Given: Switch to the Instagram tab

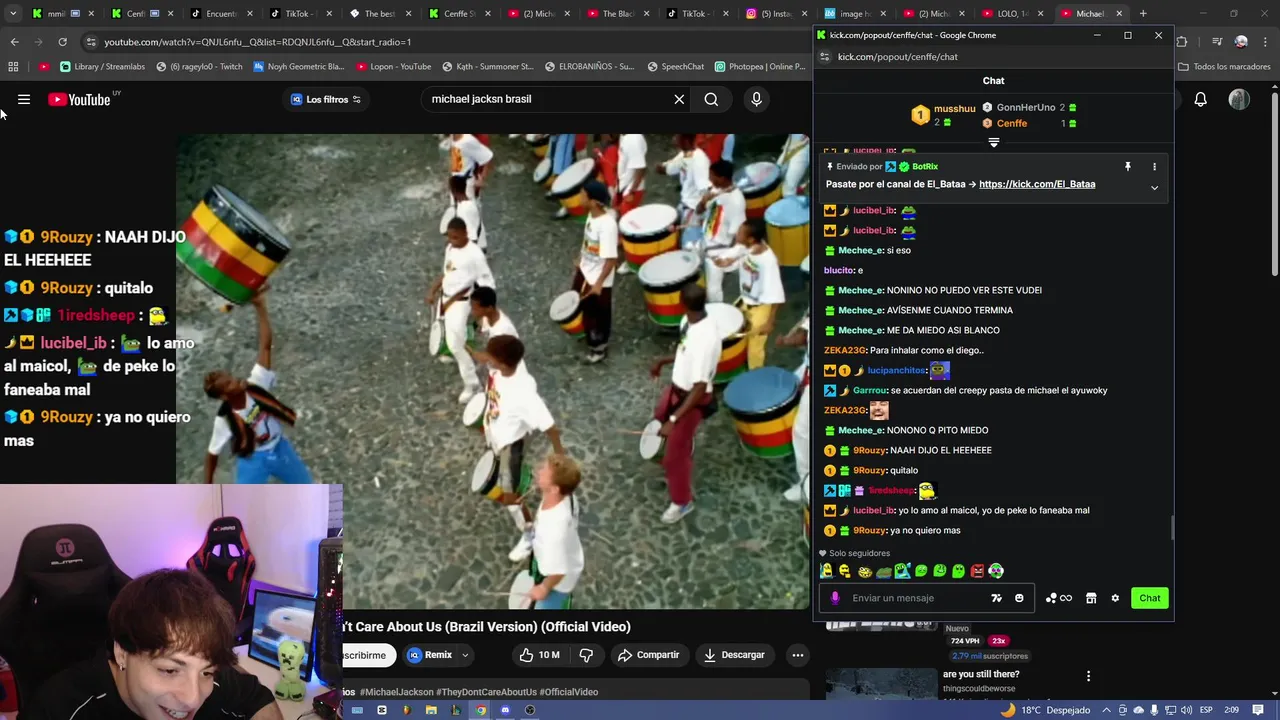Looking at the screenshot, I should point(776,13).
